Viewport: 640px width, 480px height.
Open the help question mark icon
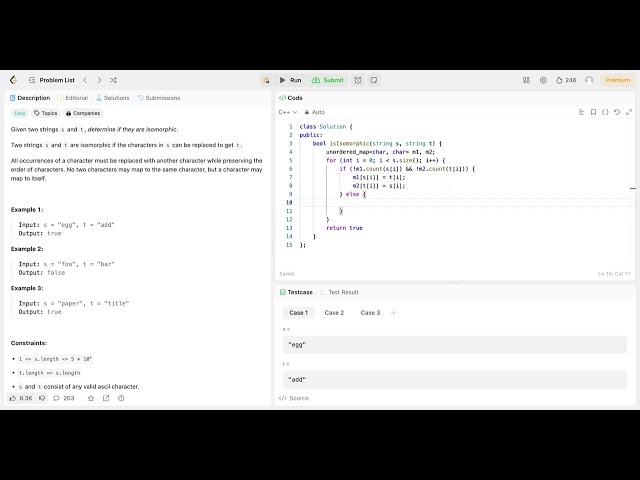pyautogui.click(x=121, y=398)
